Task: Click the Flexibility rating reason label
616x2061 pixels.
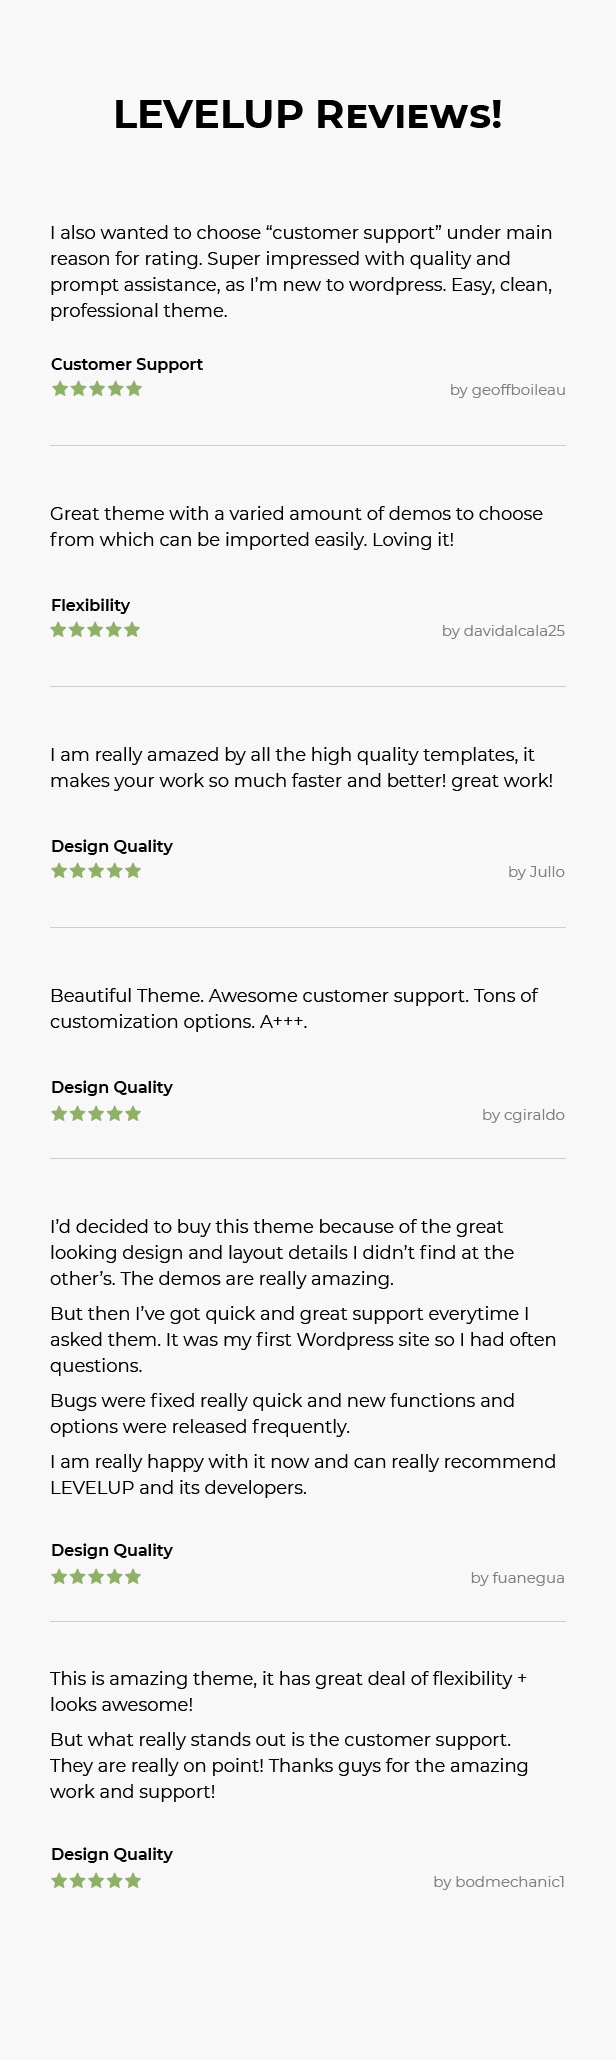Action: [x=91, y=605]
